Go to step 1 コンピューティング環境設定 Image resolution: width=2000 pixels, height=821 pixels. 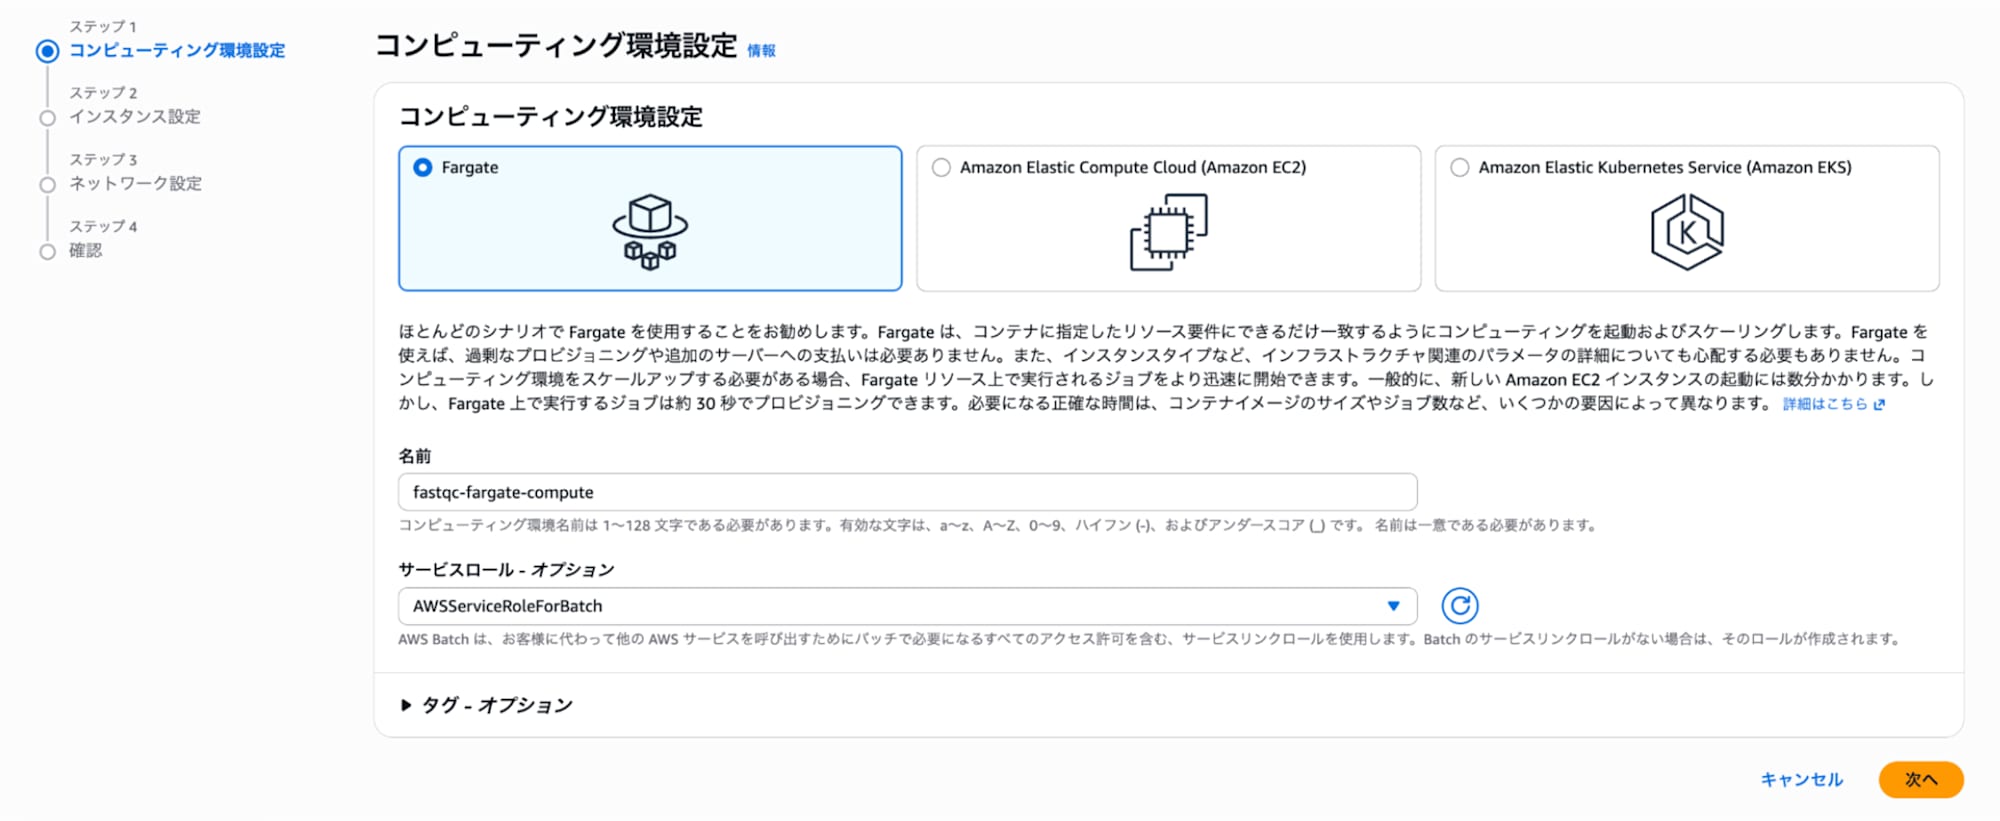pos(177,50)
